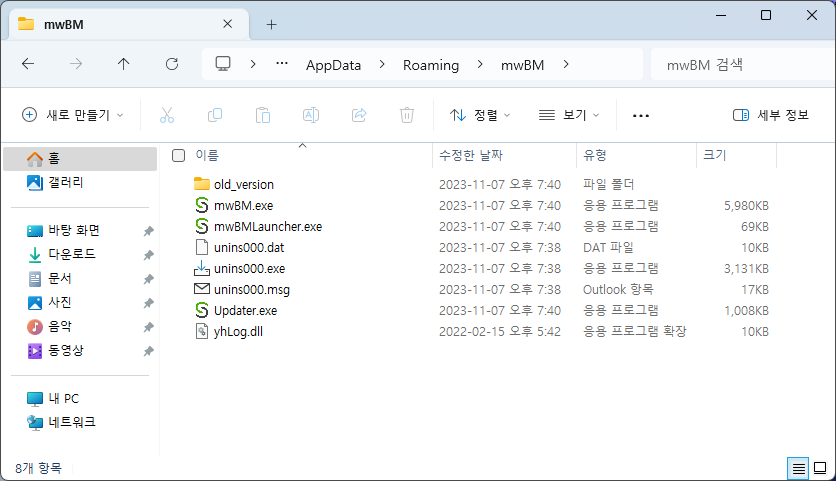Expand the chevron after the PC icon
Image resolution: width=836 pixels, height=481 pixels.
pos(253,65)
